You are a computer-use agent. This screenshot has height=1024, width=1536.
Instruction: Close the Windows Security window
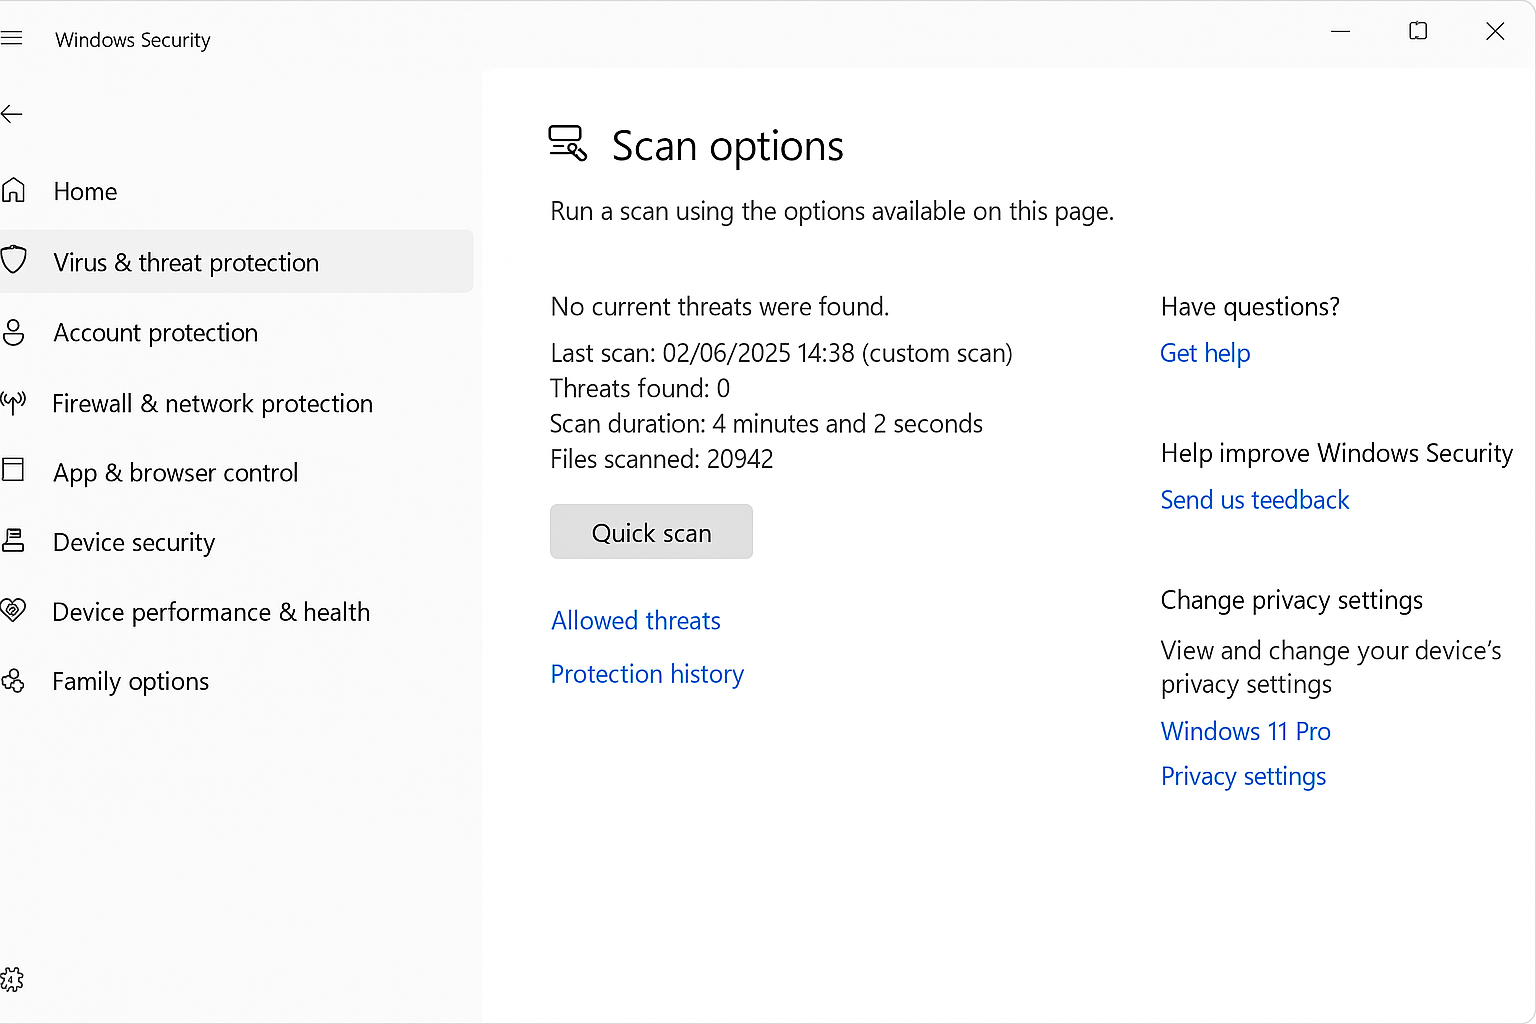point(1495,31)
